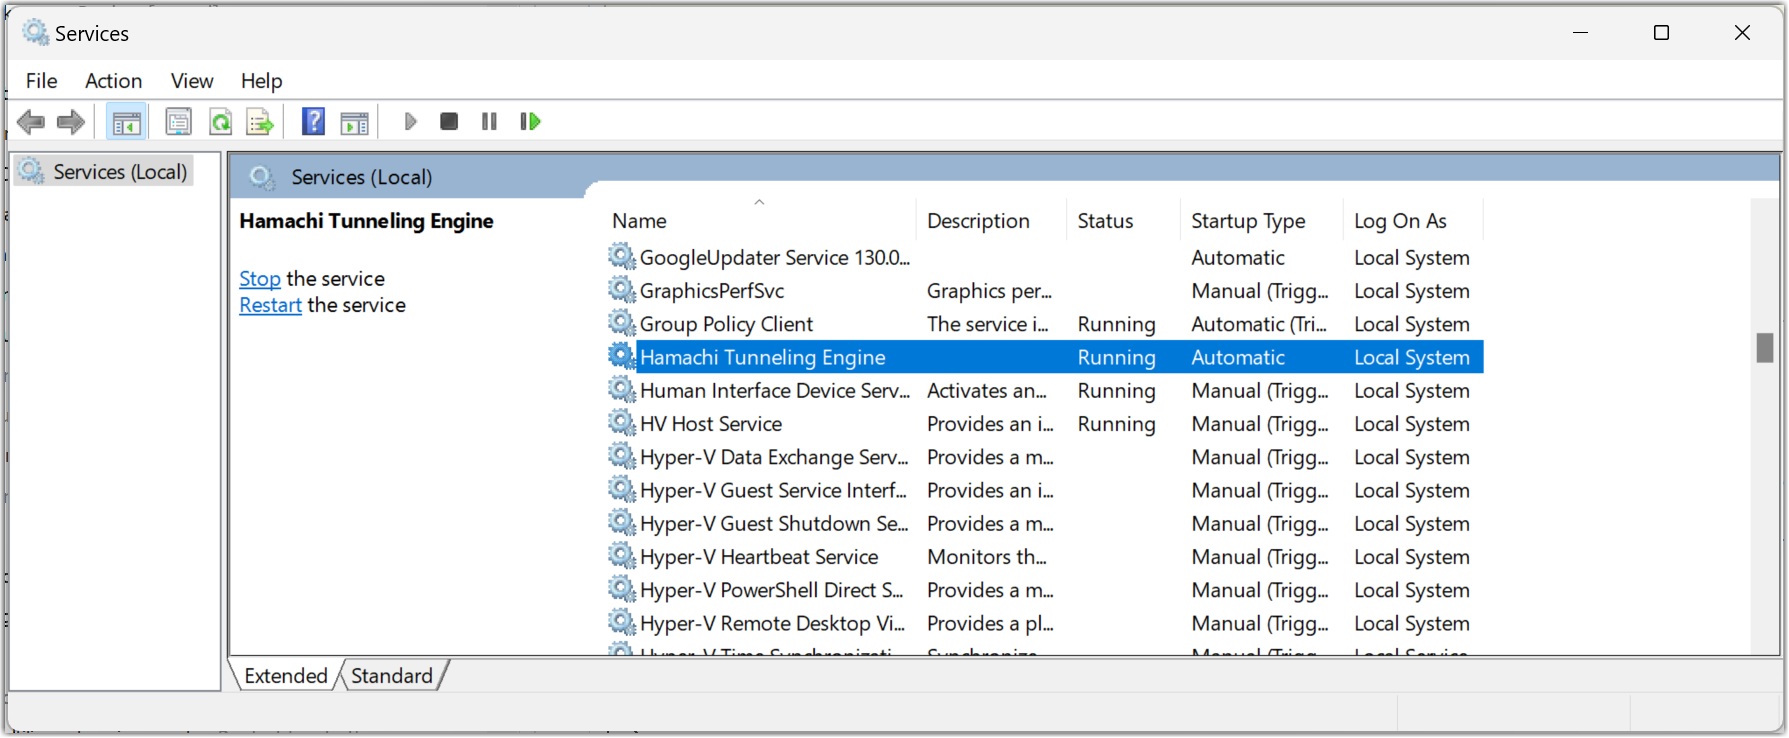Viewport: 1789px width, 738px height.
Task: Click 'Graphics per...' description cell
Action: (x=989, y=291)
